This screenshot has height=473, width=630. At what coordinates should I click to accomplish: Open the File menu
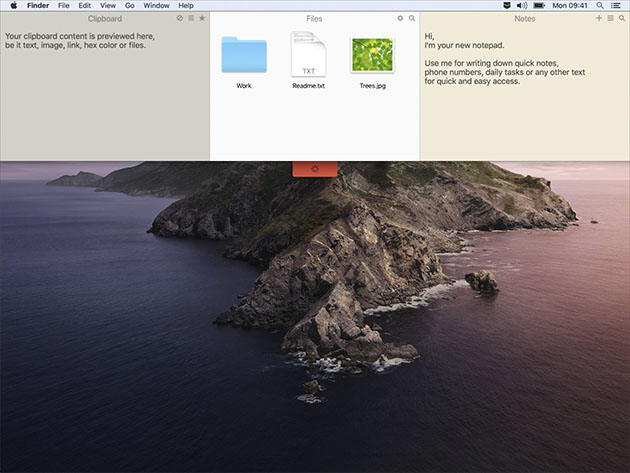click(x=64, y=5)
